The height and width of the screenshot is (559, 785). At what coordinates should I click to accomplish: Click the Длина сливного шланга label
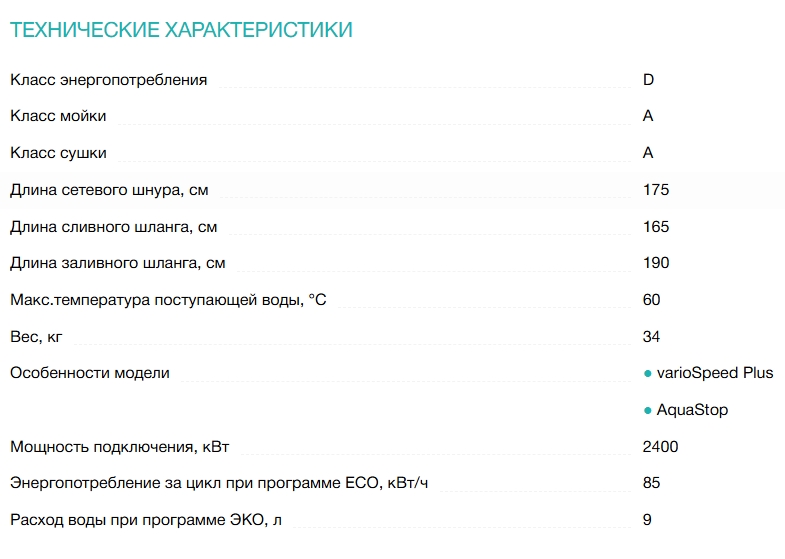113,227
